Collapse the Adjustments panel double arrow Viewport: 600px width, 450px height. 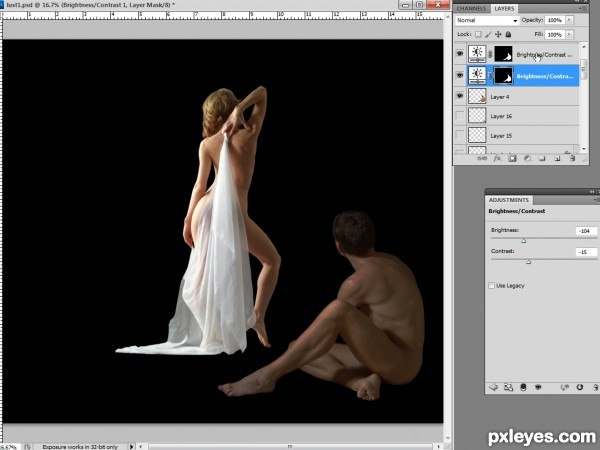[592, 191]
